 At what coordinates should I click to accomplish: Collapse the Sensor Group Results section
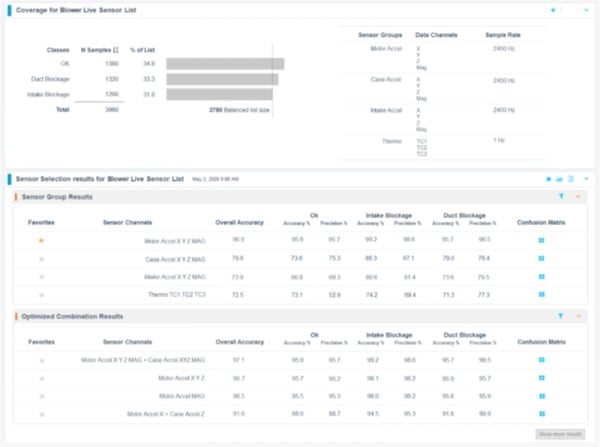tap(577, 197)
